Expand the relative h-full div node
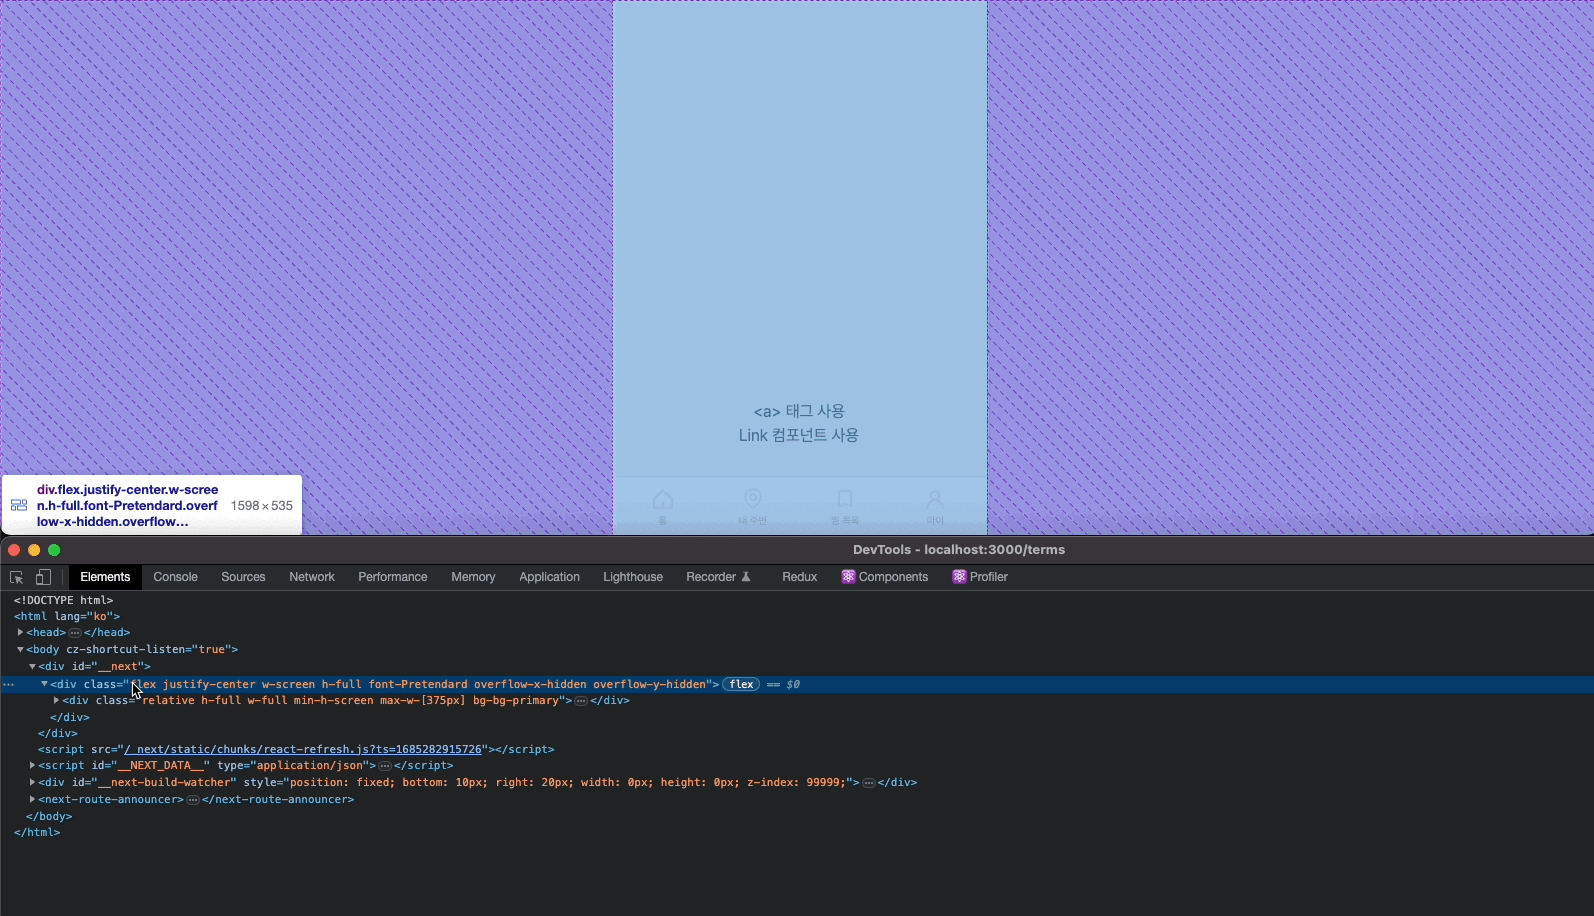1594x916 pixels. 56,700
